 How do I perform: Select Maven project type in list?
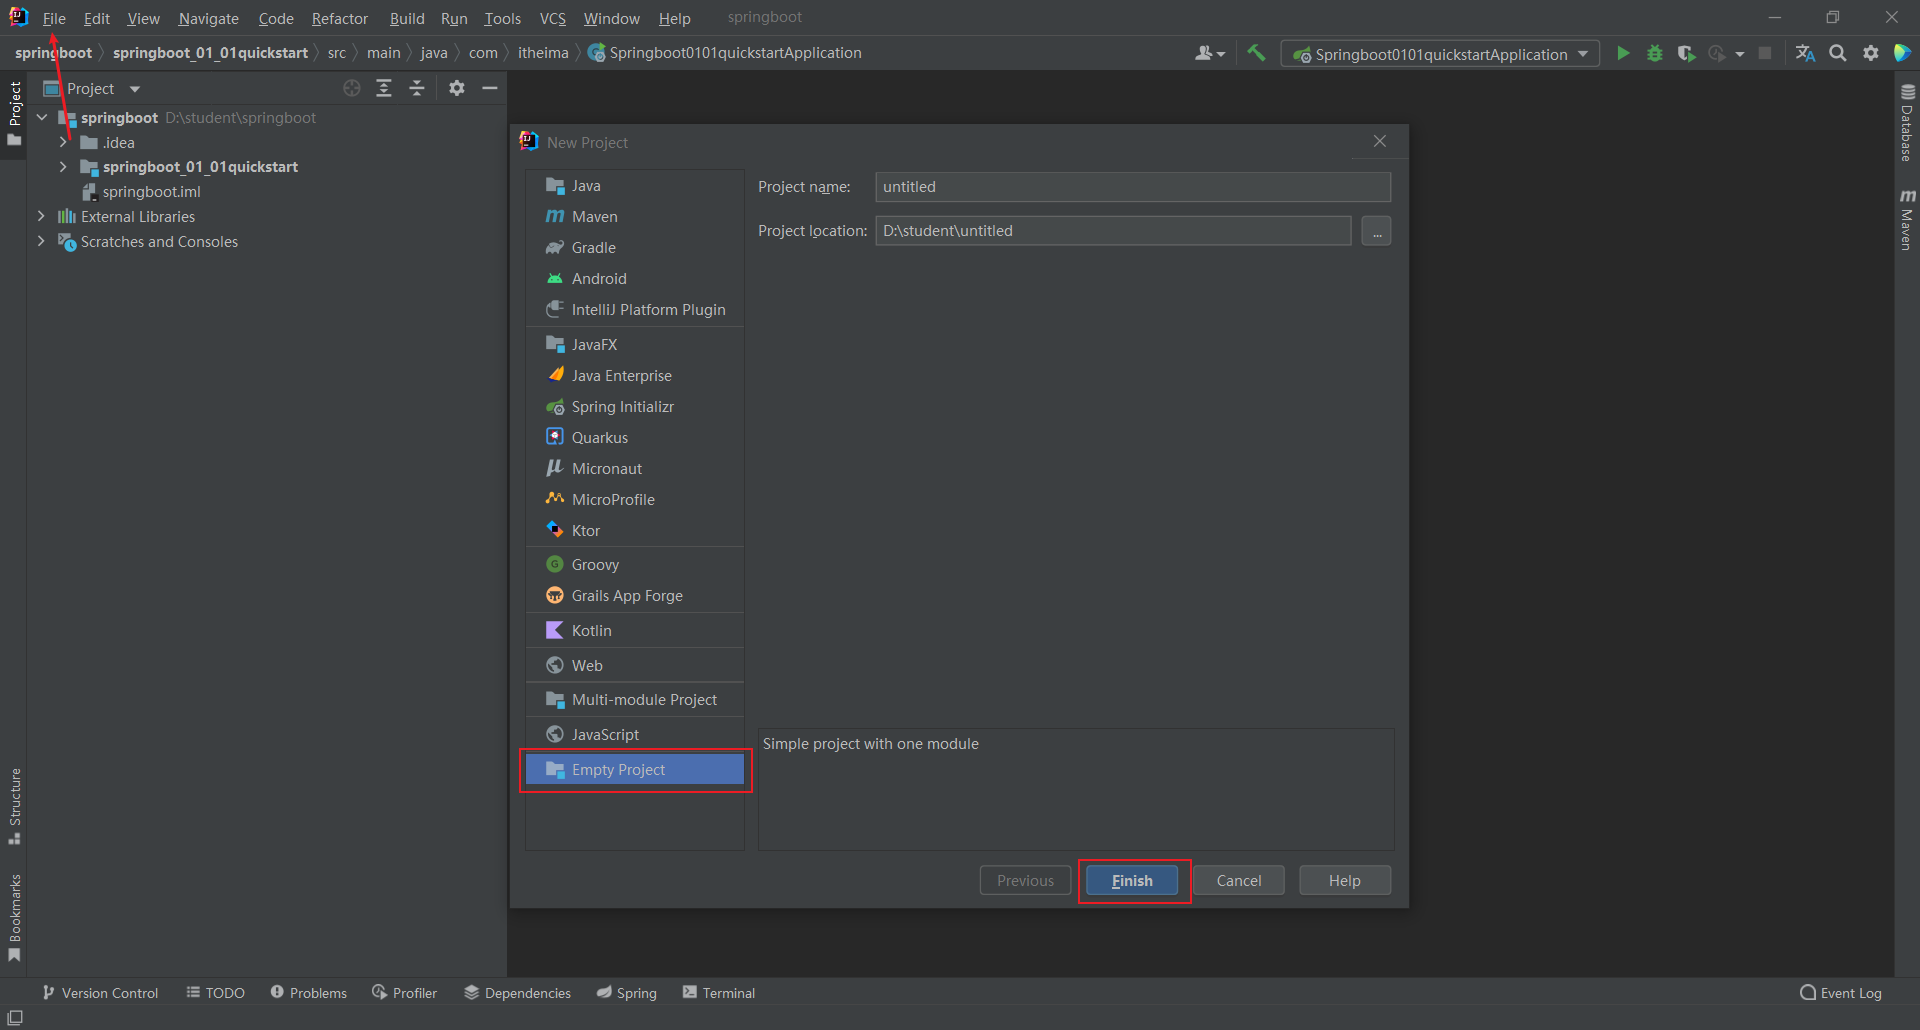pos(634,216)
